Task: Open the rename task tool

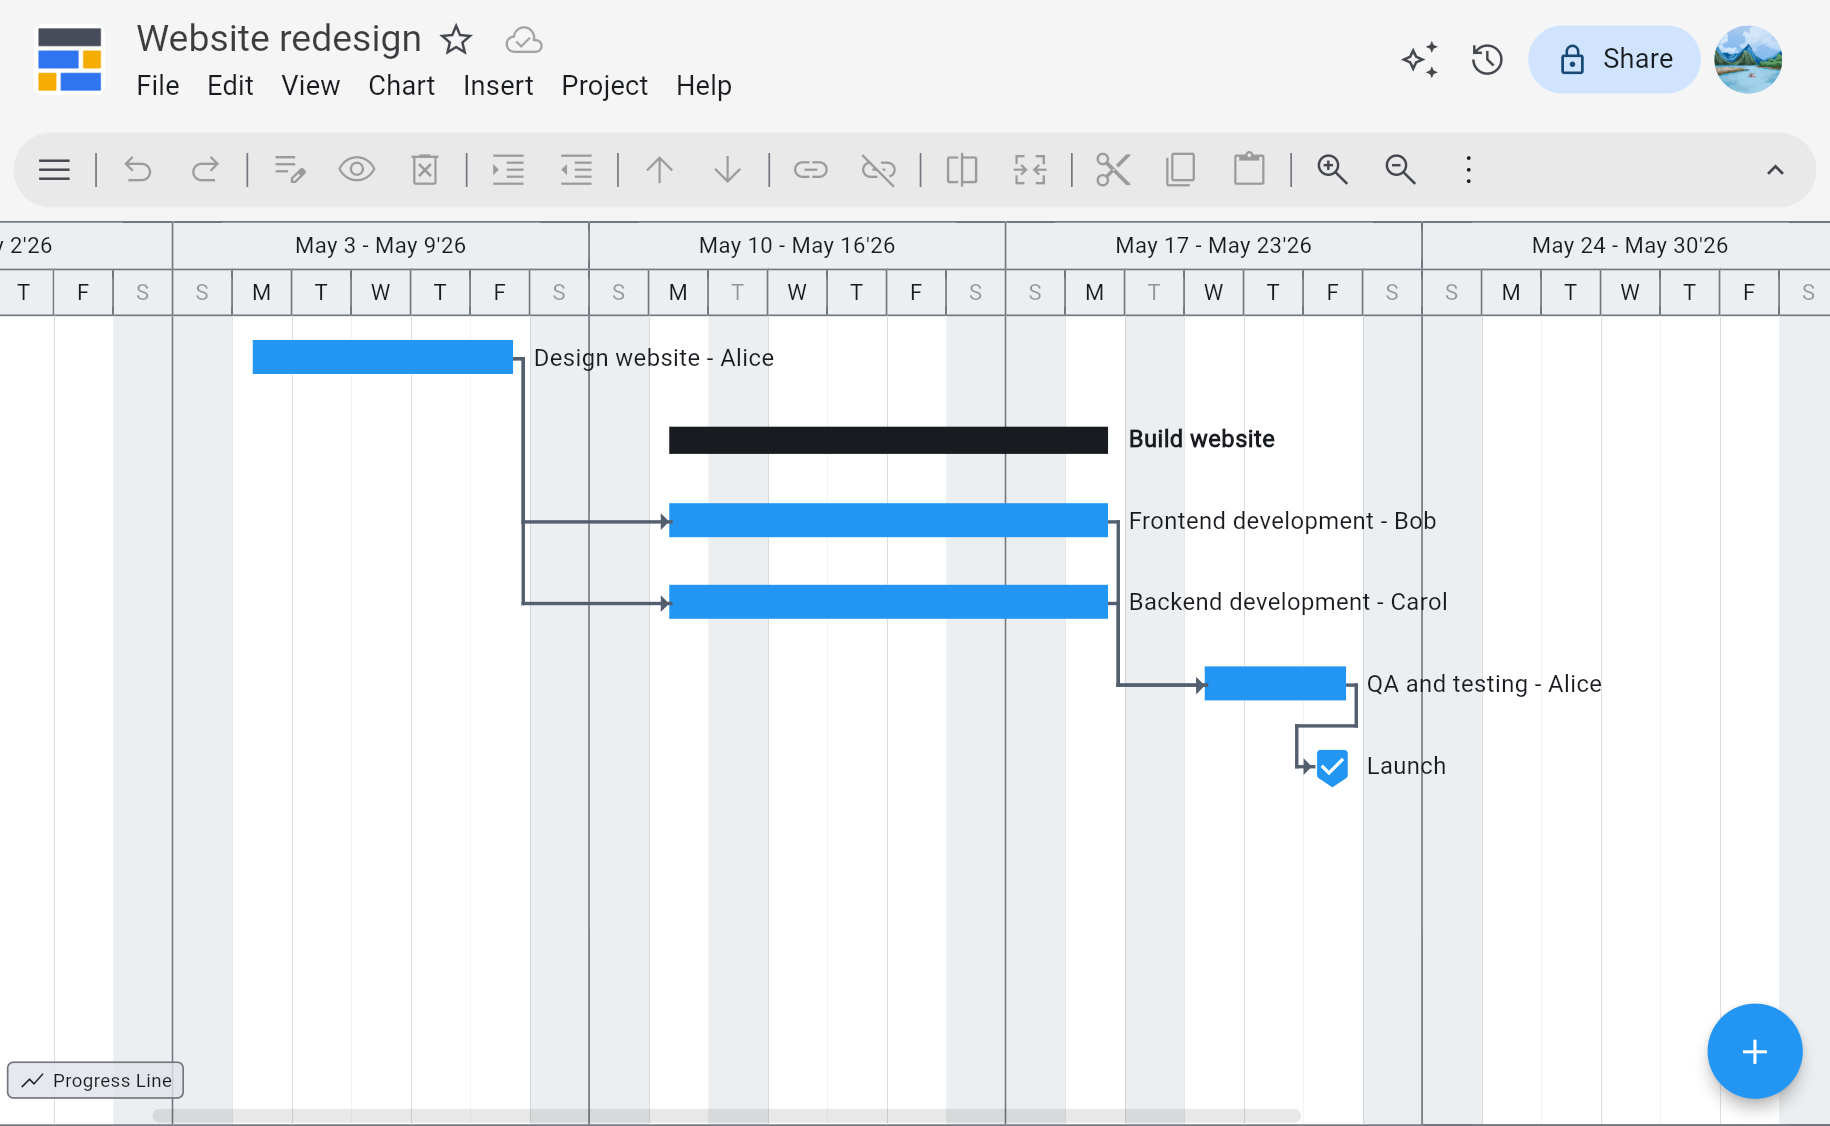Action: (290, 169)
